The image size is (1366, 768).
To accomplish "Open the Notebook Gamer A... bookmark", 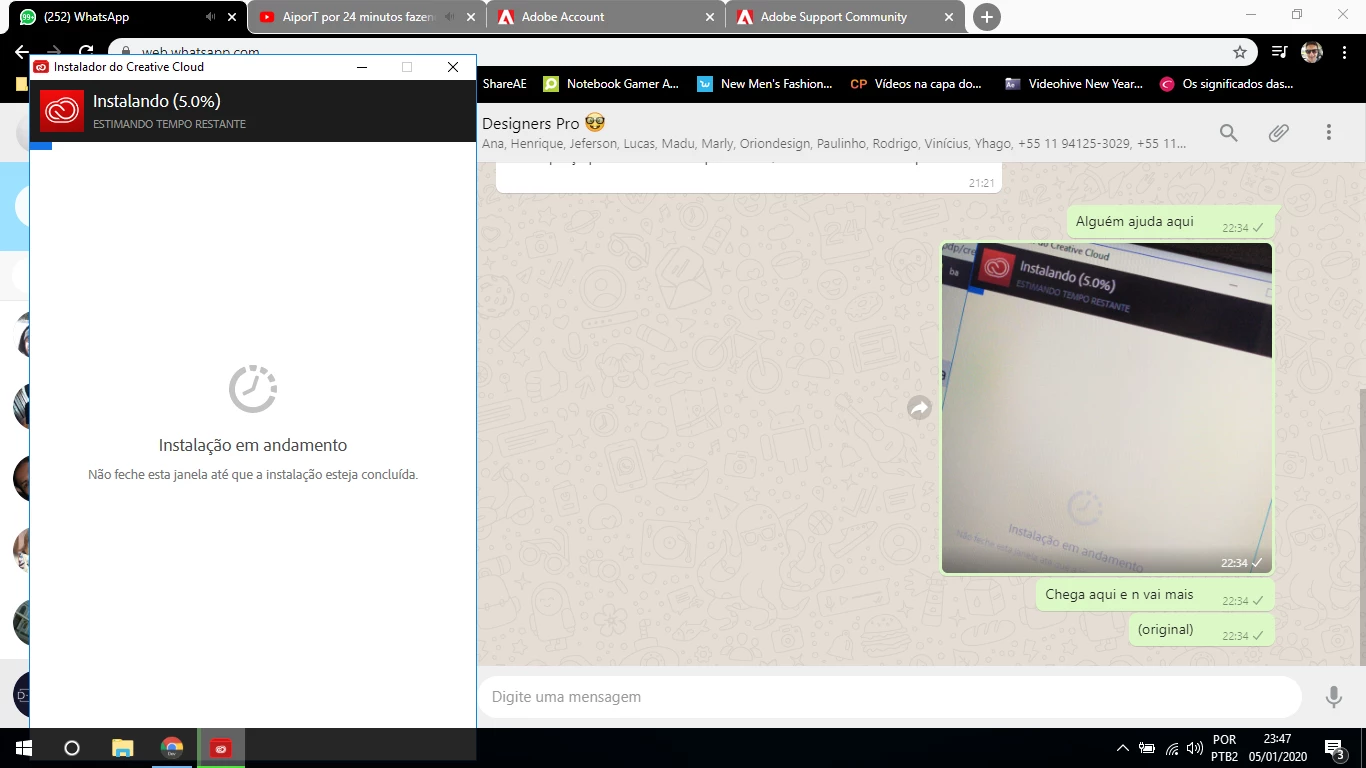I will tap(611, 84).
